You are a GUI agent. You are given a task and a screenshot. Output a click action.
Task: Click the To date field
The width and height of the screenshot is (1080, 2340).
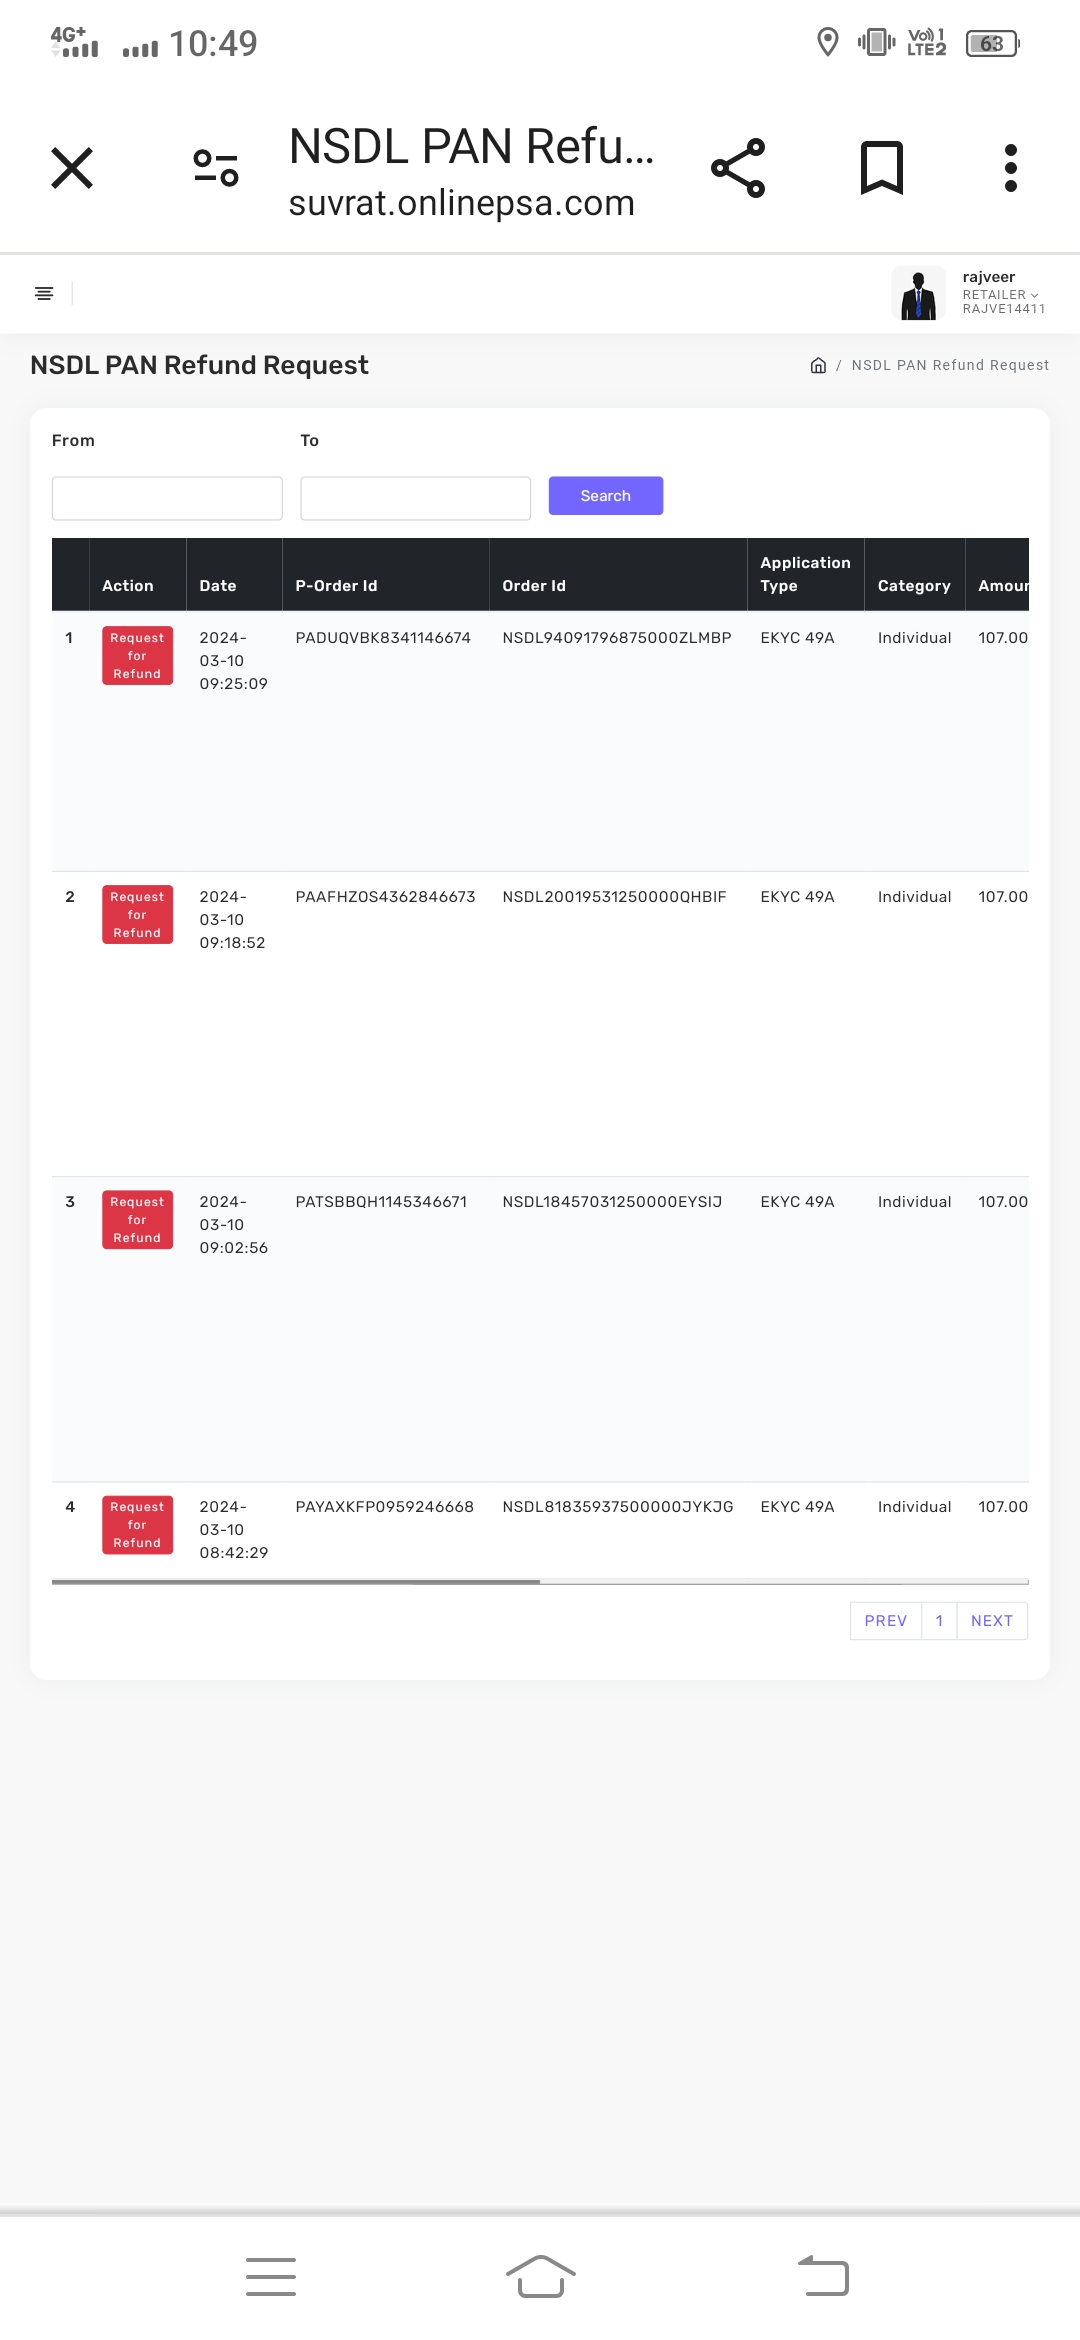click(x=415, y=498)
